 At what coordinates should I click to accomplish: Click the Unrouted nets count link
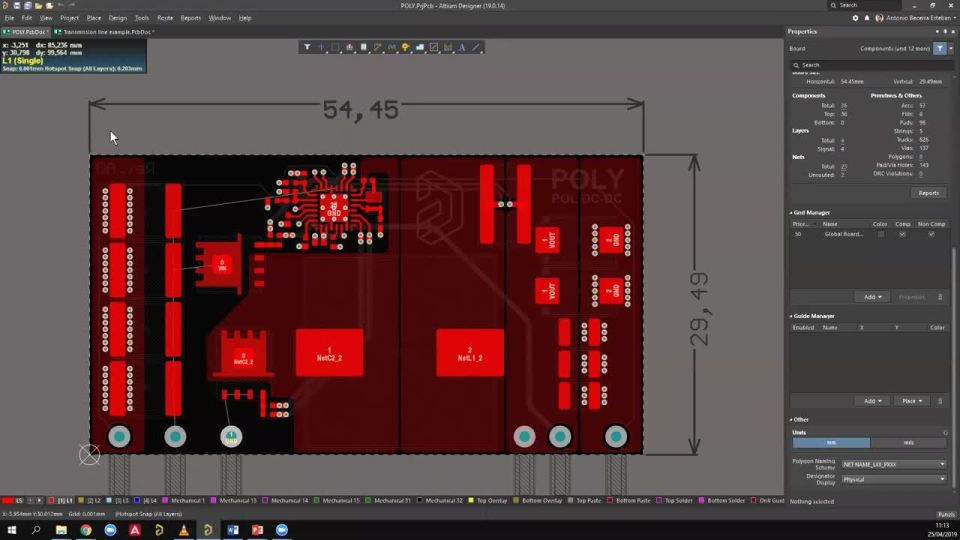(x=842, y=175)
